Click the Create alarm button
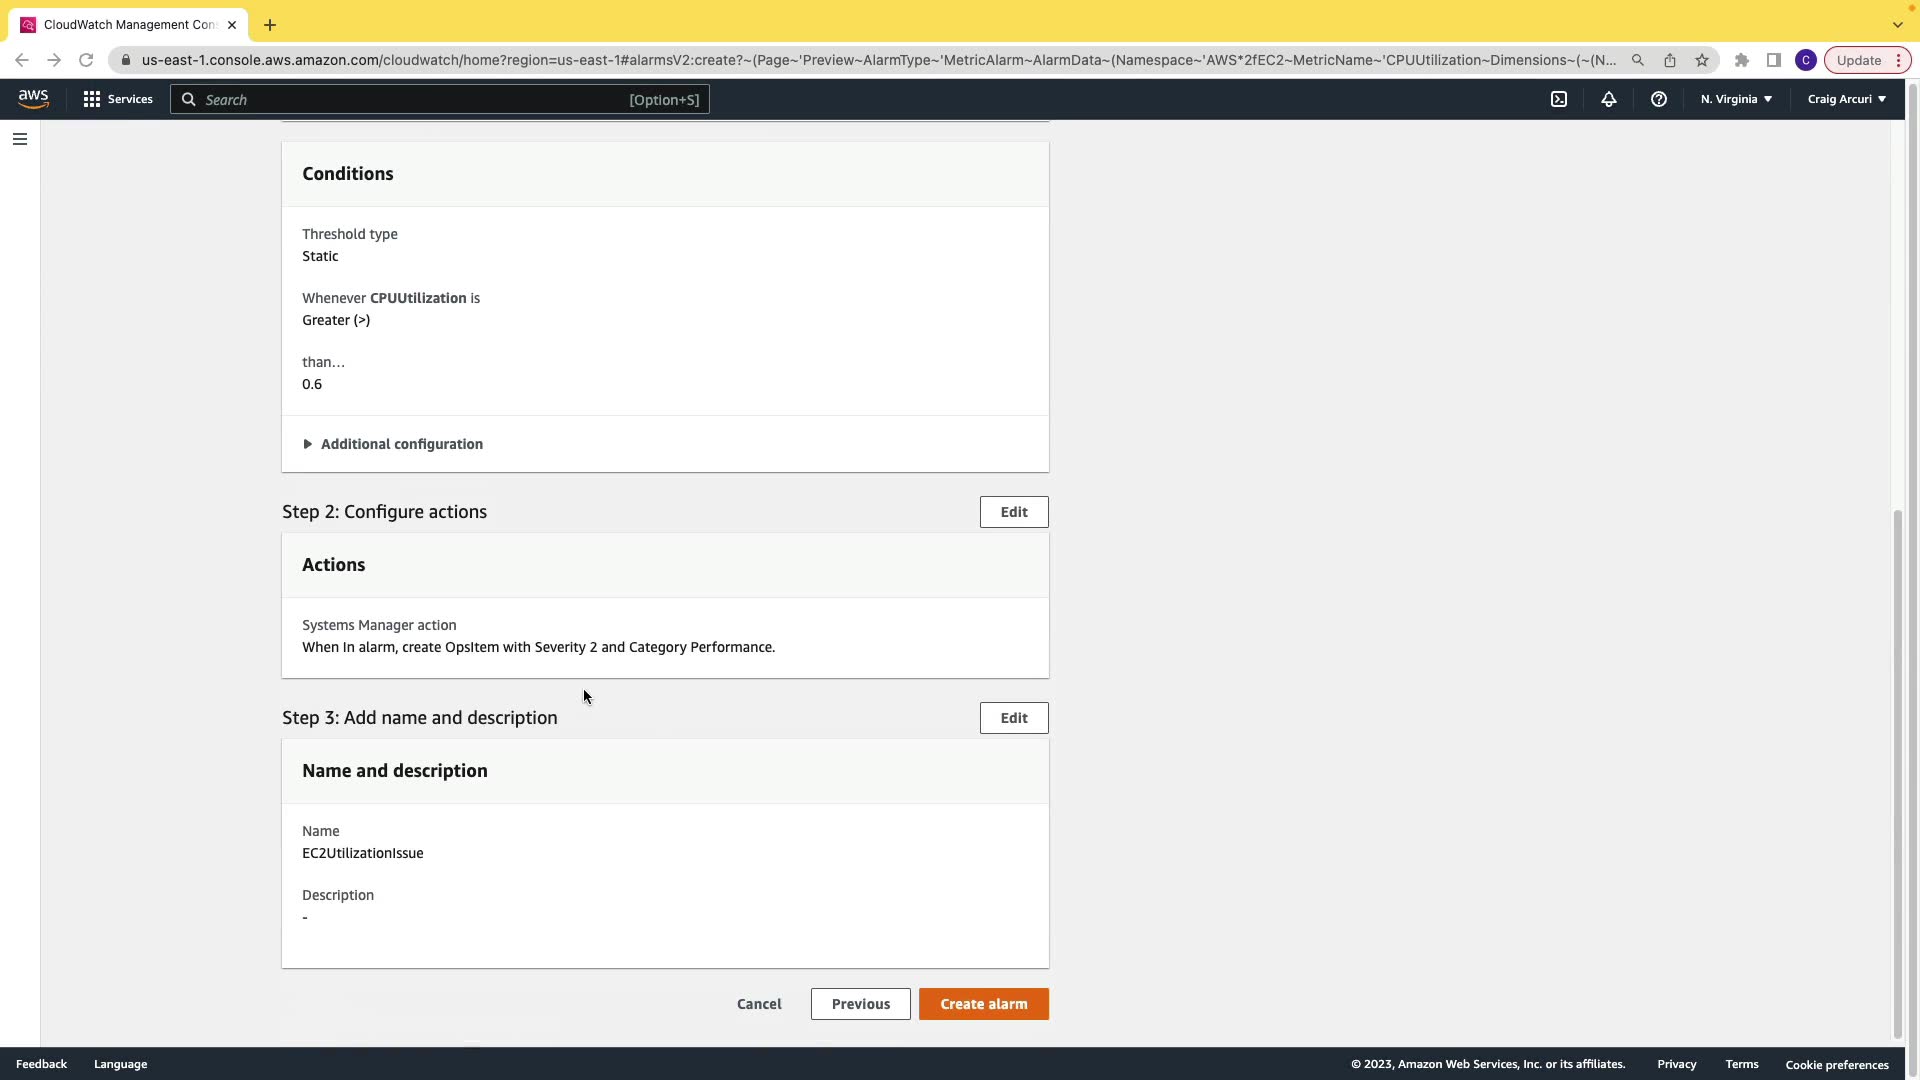Viewport: 1920px width, 1080px height. point(983,1004)
